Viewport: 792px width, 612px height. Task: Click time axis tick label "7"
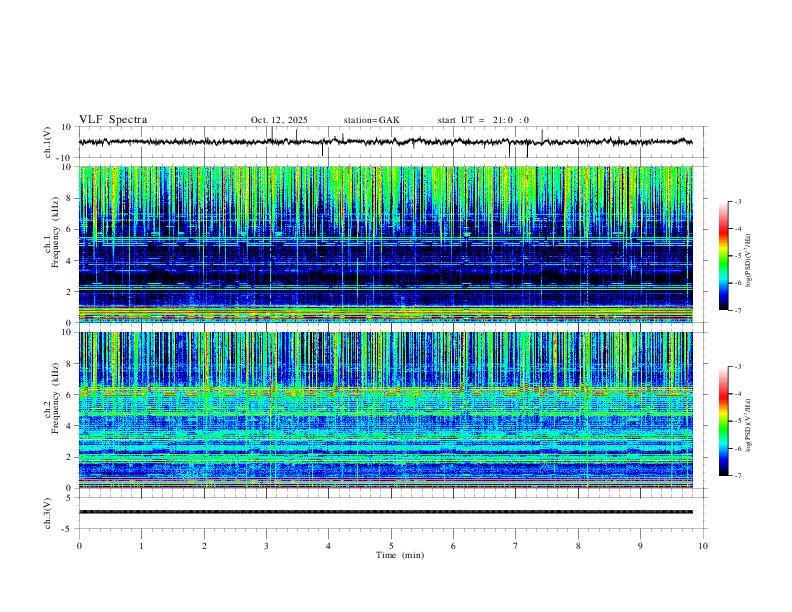[516, 546]
